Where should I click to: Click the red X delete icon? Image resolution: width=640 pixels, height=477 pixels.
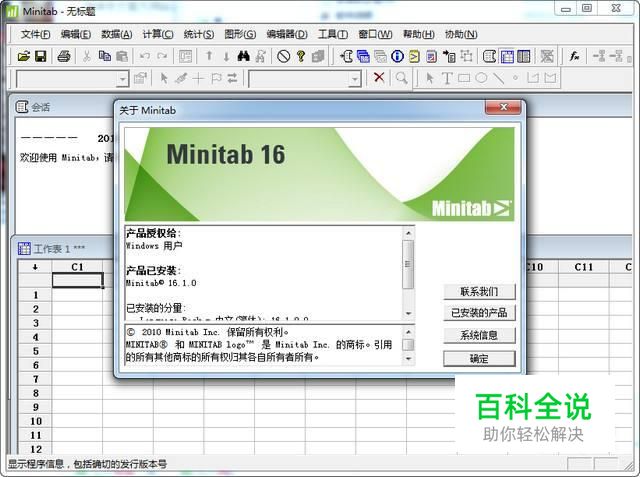coord(379,77)
